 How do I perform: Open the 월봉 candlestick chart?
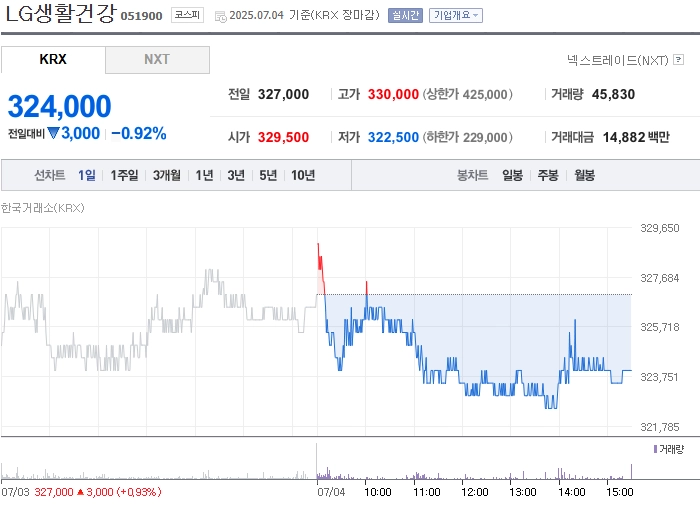[584, 175]
